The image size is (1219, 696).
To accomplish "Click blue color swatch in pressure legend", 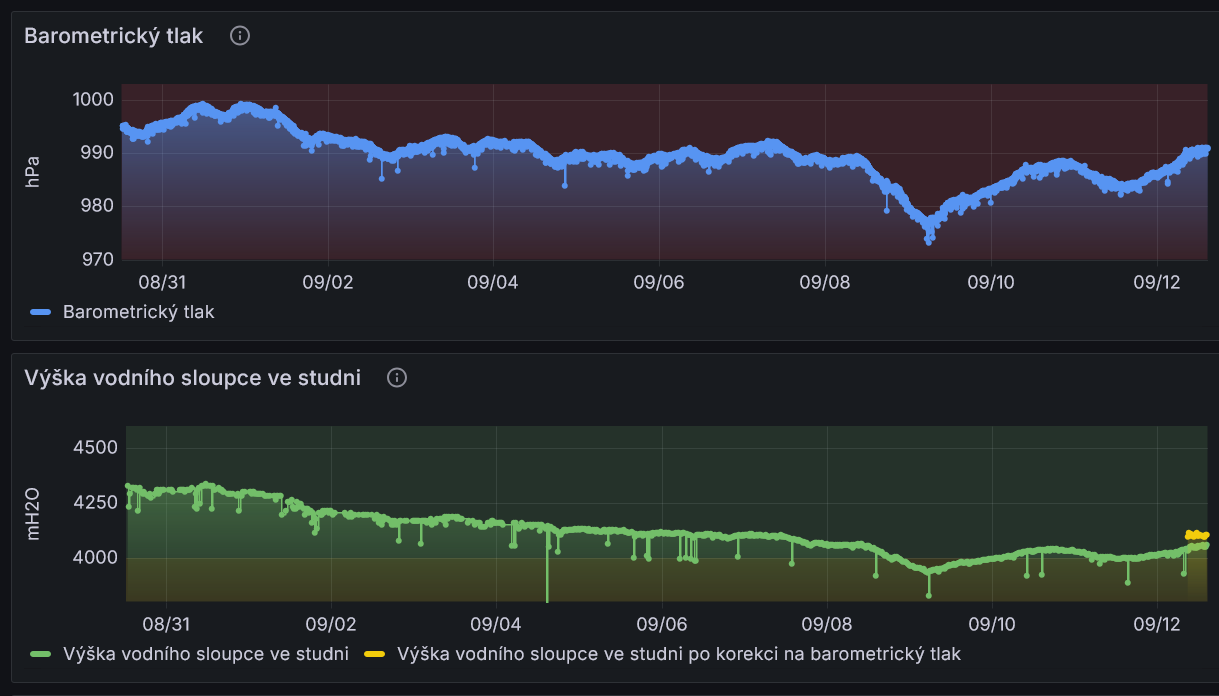I will (x=40, y=312).
